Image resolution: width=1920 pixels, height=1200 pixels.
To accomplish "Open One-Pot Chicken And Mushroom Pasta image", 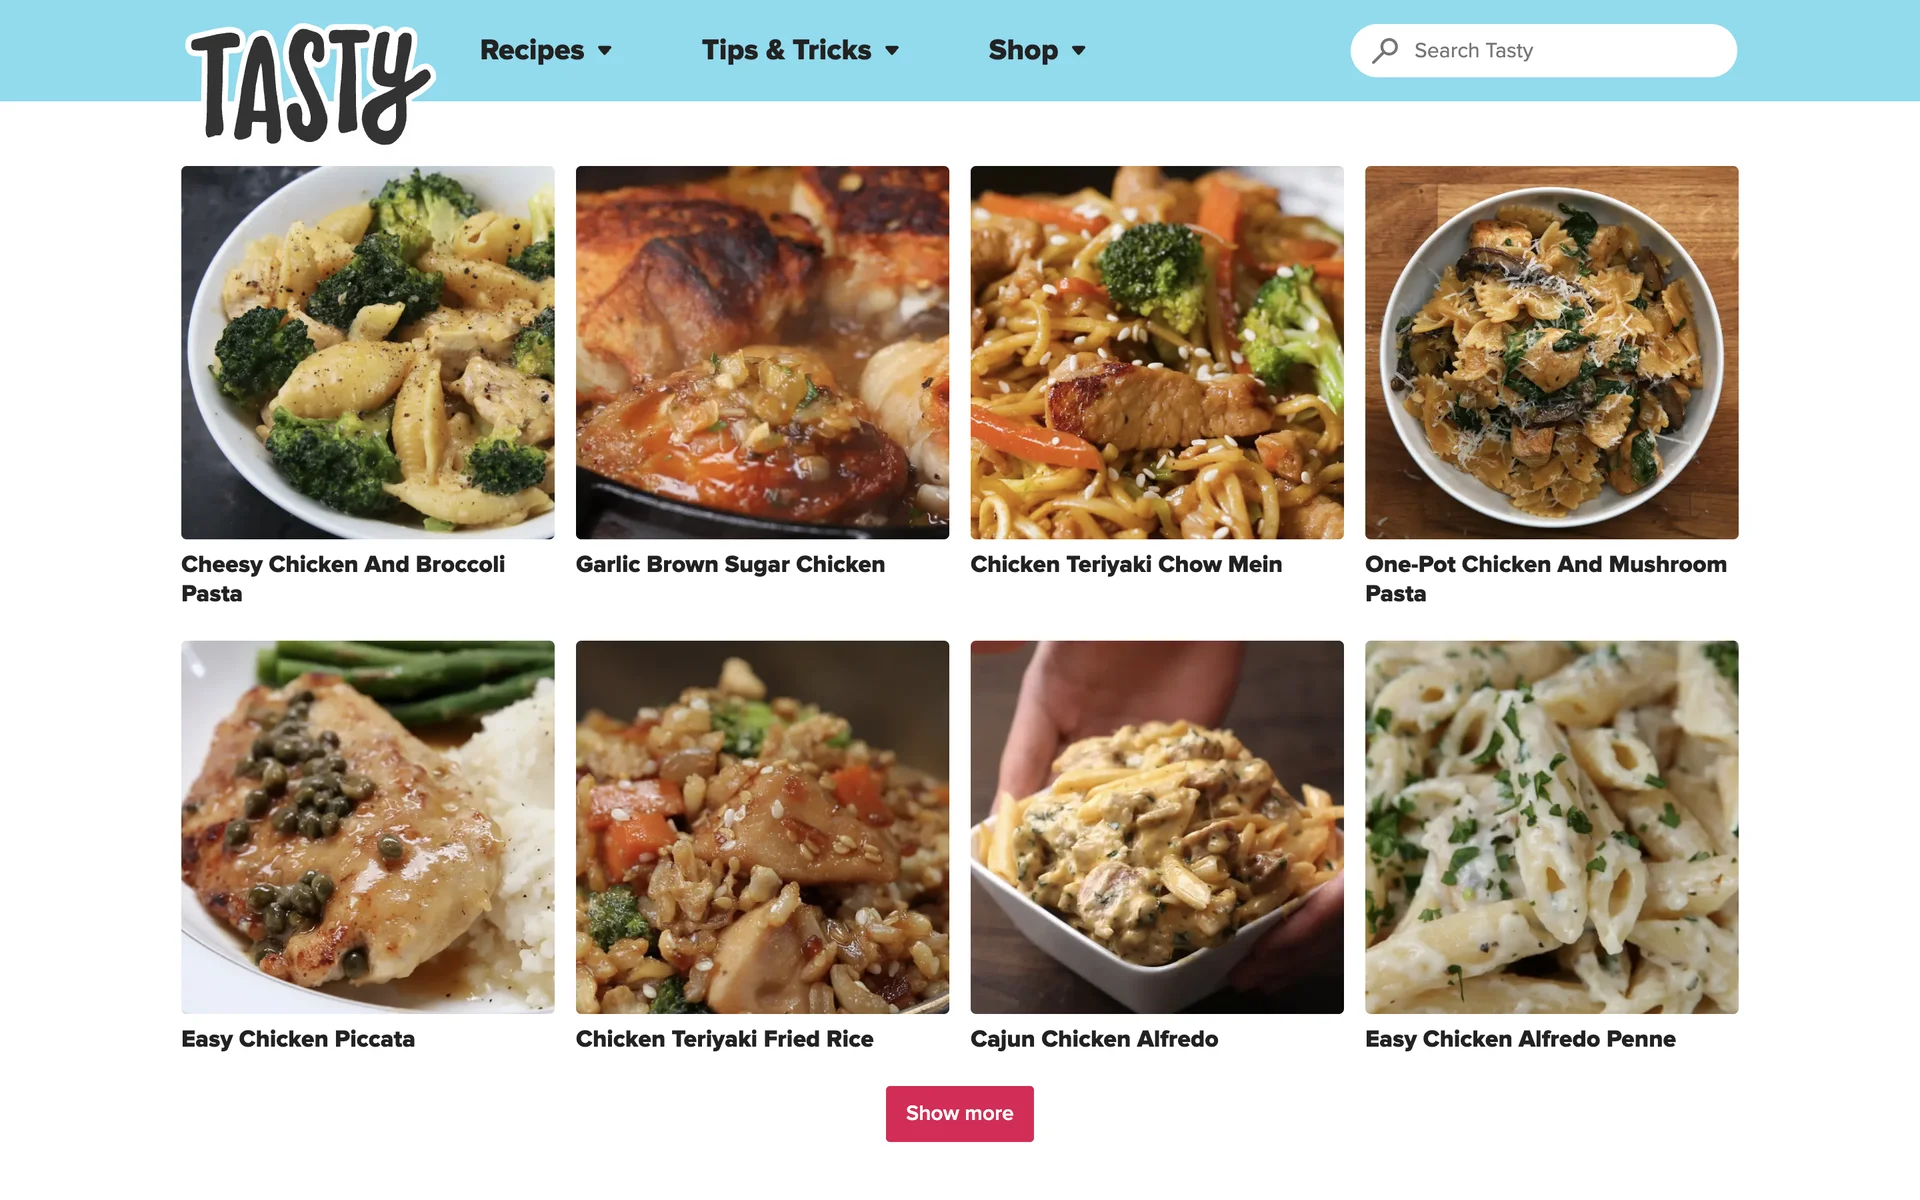I will tap(1551, 352).
